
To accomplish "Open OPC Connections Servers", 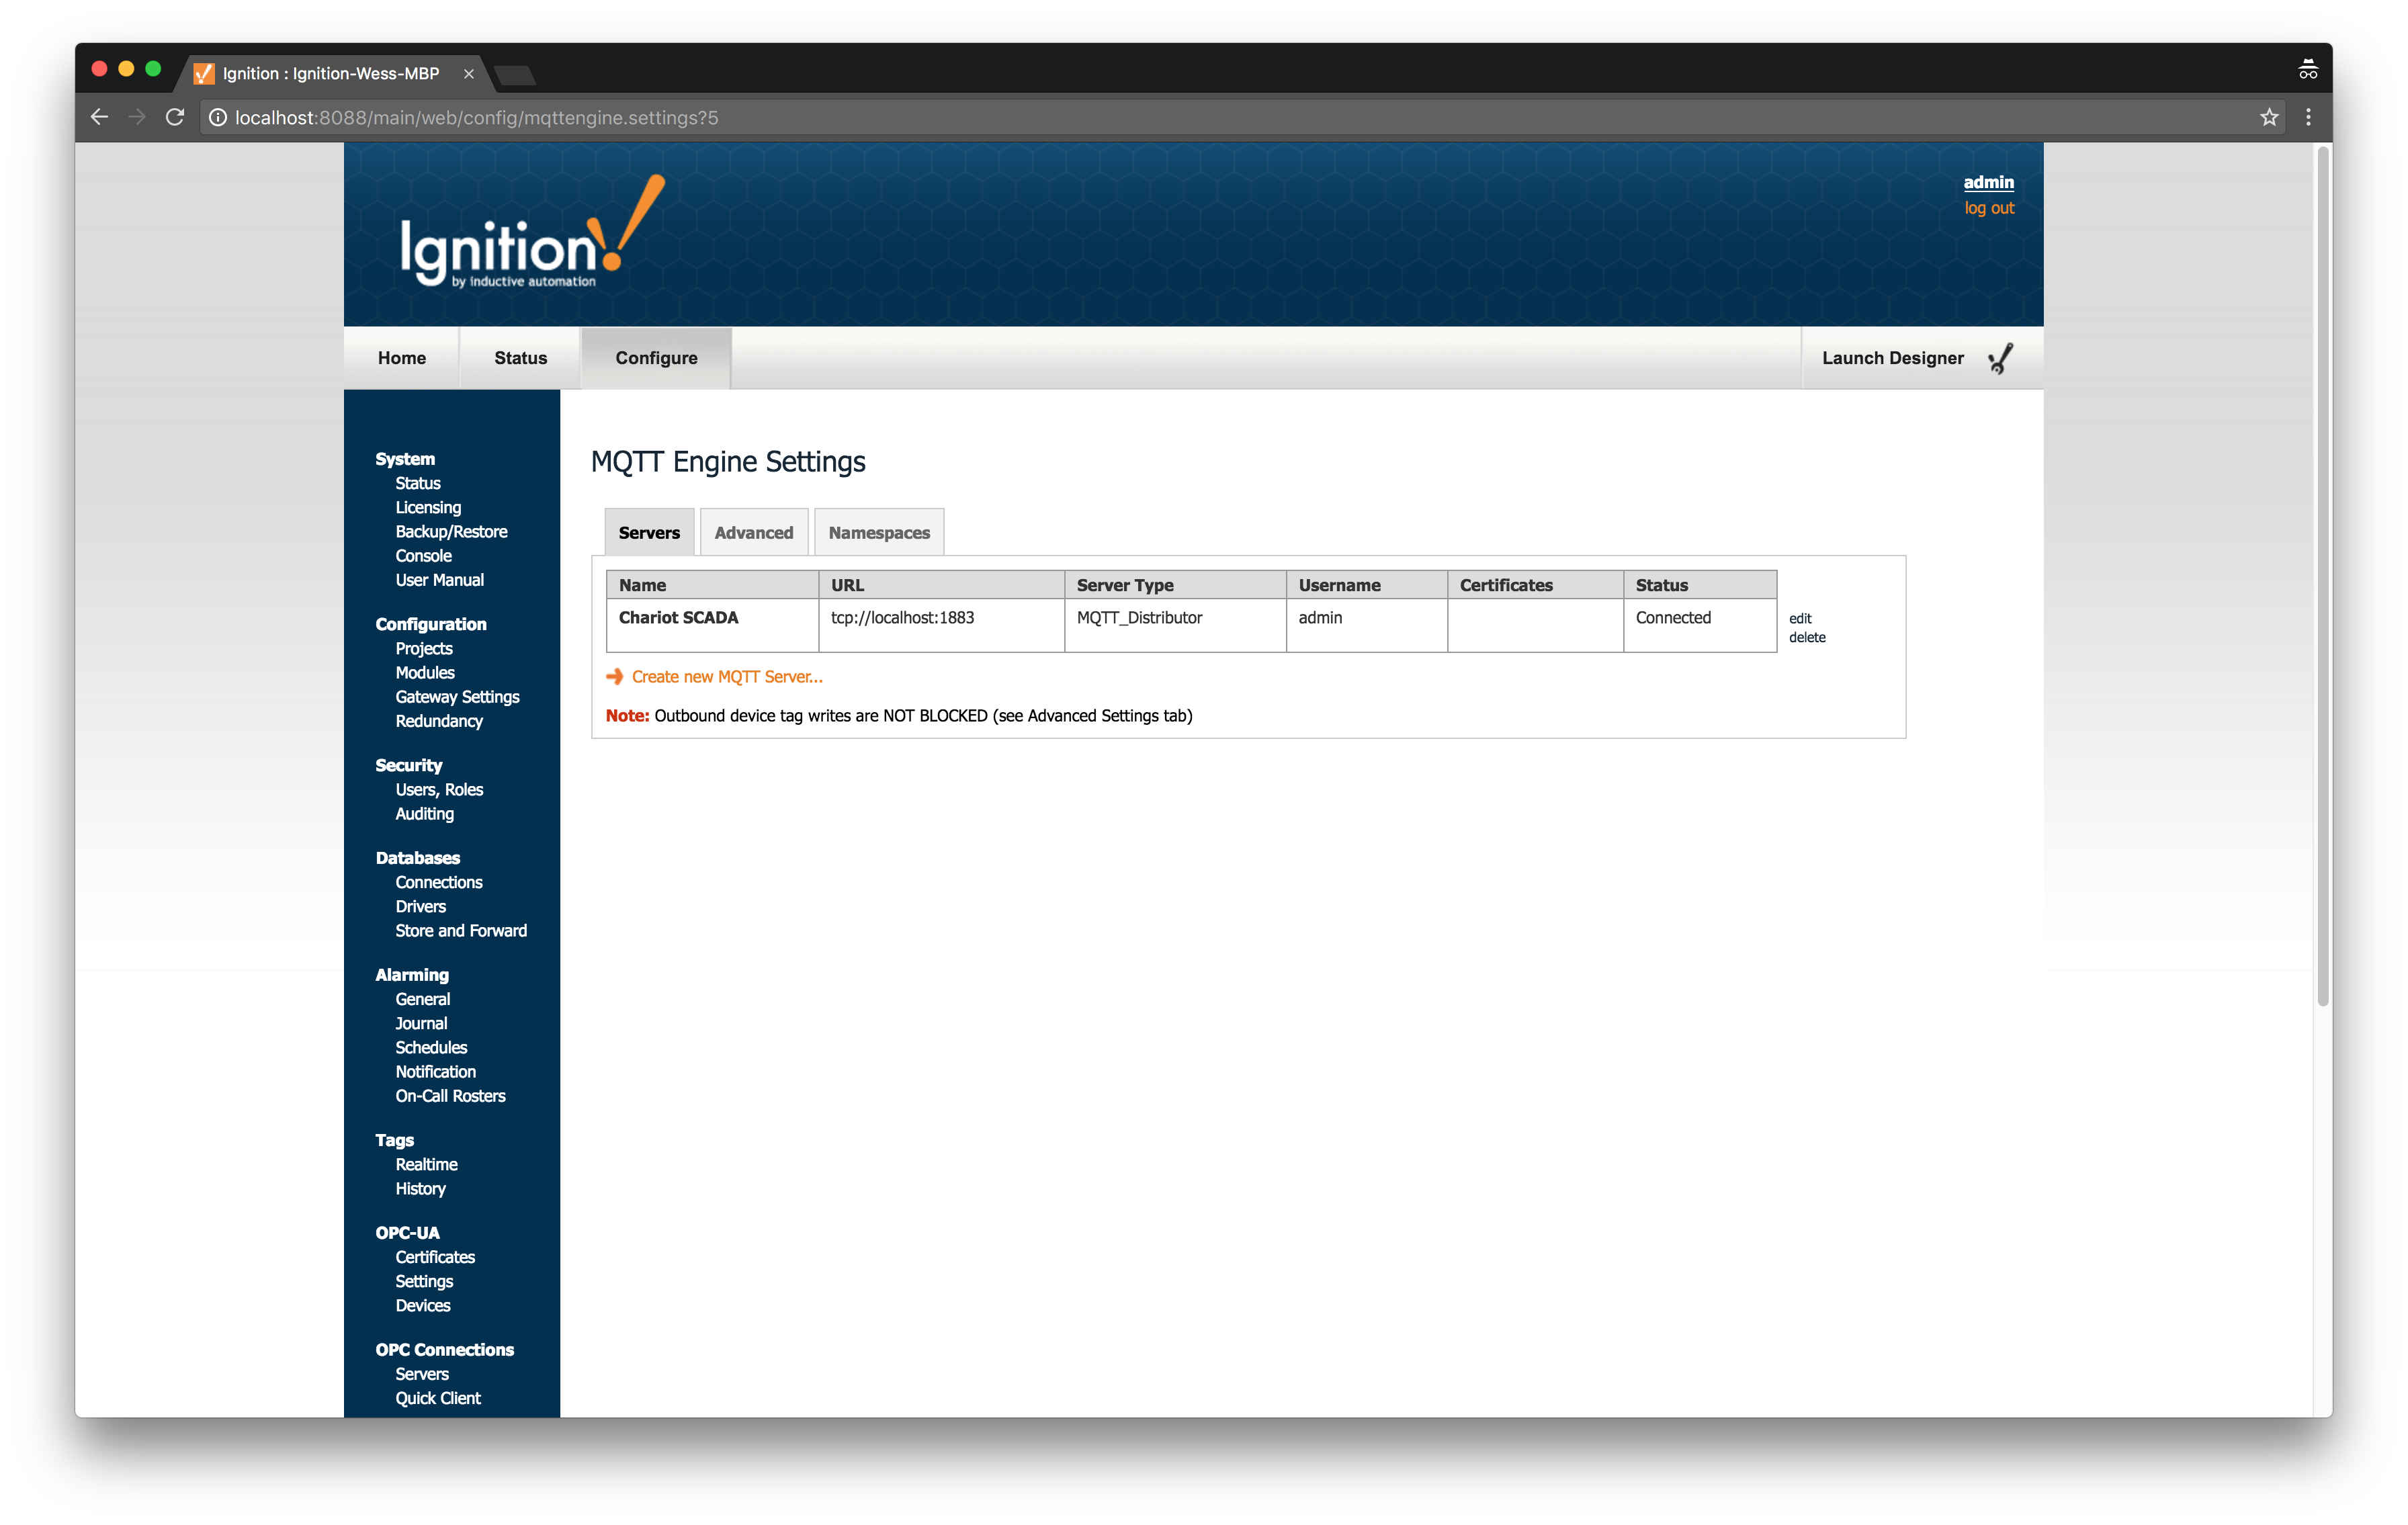I will (421, 1374).
